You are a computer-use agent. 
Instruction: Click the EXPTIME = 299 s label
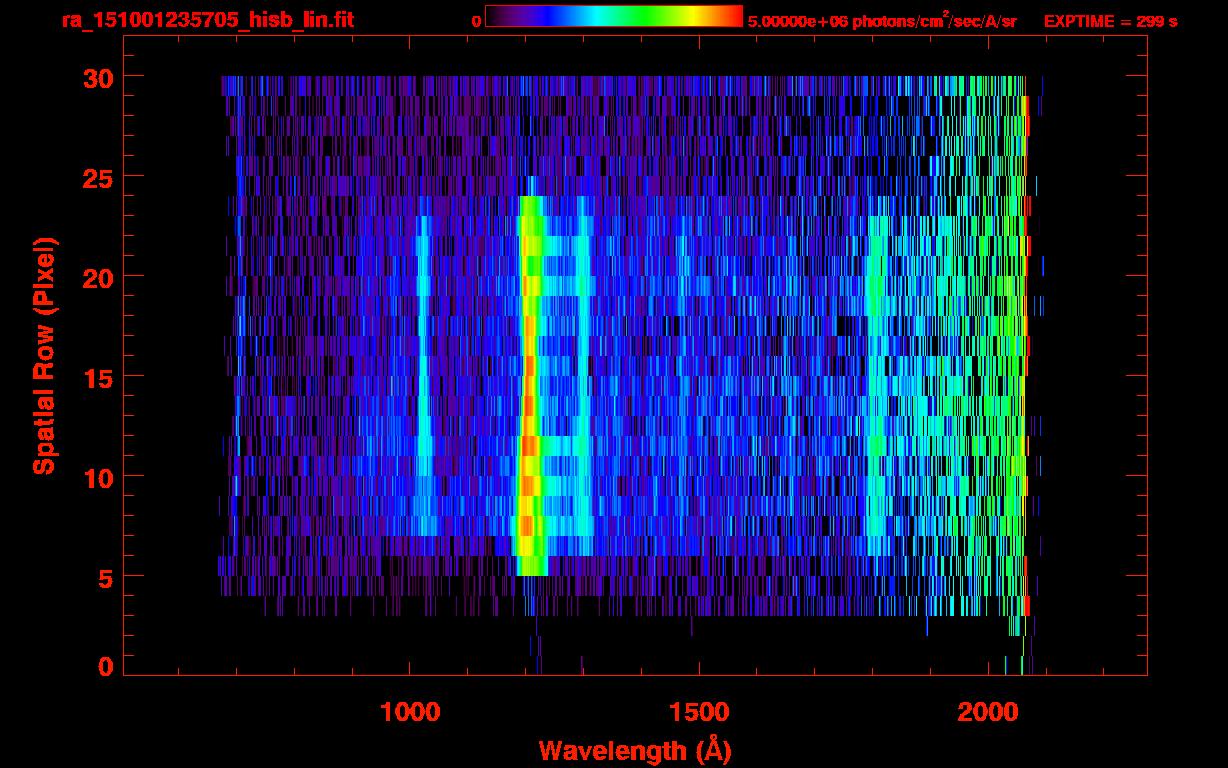1110,21
